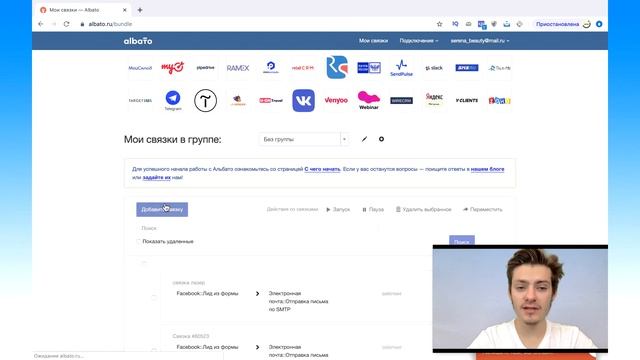Select the VK integration icon
Screen dimensions: 640x360
point(303,100)
